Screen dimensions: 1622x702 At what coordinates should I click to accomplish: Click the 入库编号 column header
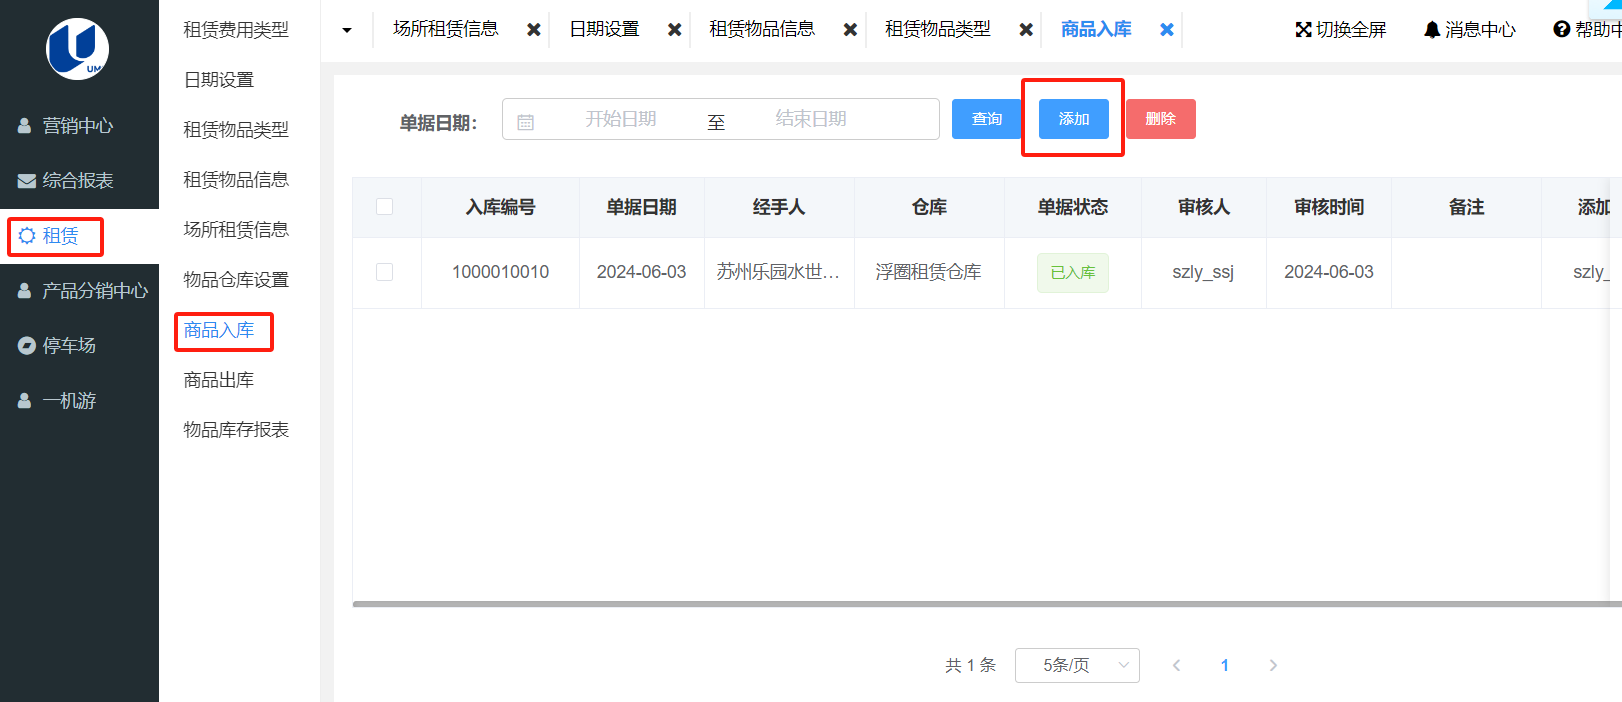coord(500,207)
